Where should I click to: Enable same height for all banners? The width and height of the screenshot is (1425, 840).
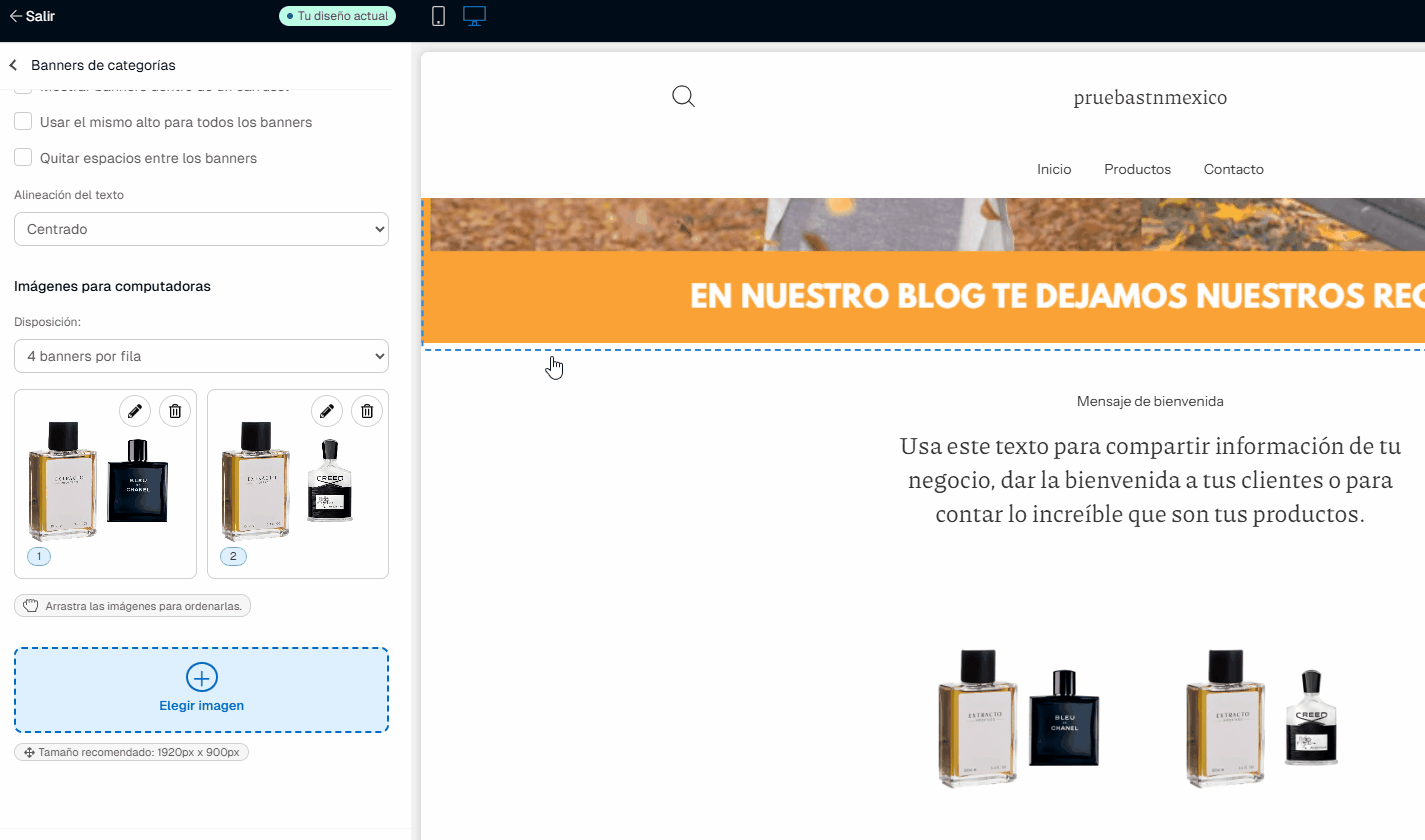pos(23,121)
